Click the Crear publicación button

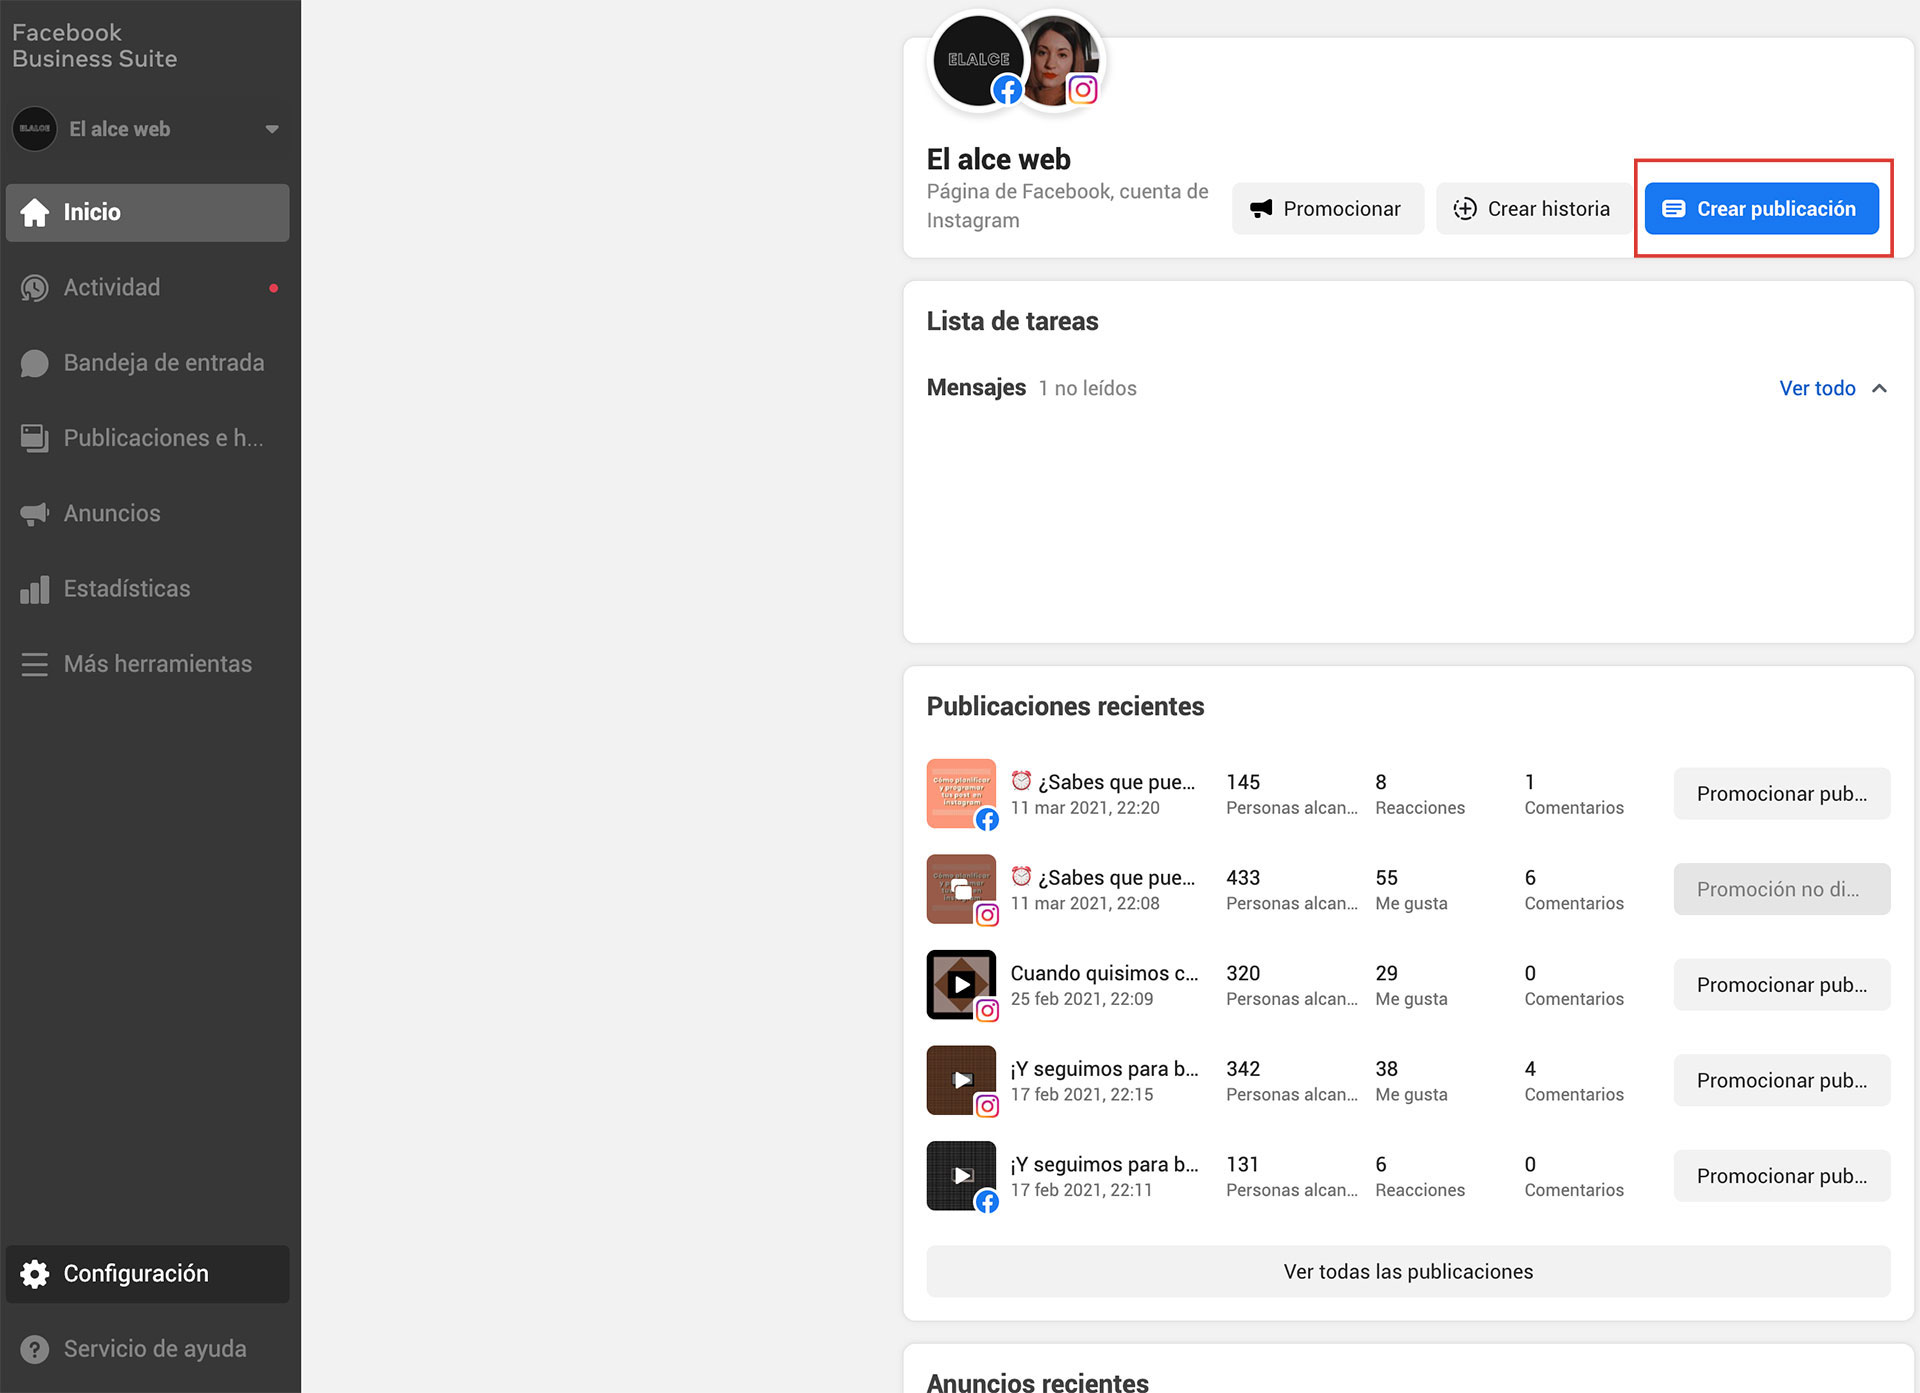click(1762, 208)
